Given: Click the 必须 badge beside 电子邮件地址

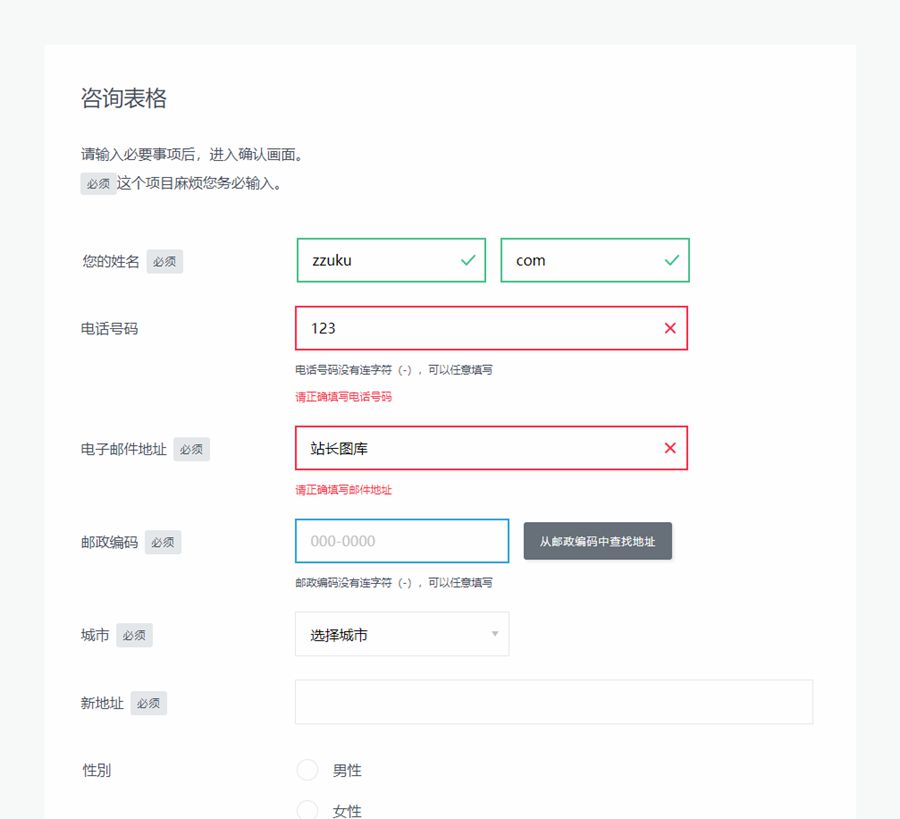Looking at the screenshot, I should pyautogui.click(x=191, y=450).
